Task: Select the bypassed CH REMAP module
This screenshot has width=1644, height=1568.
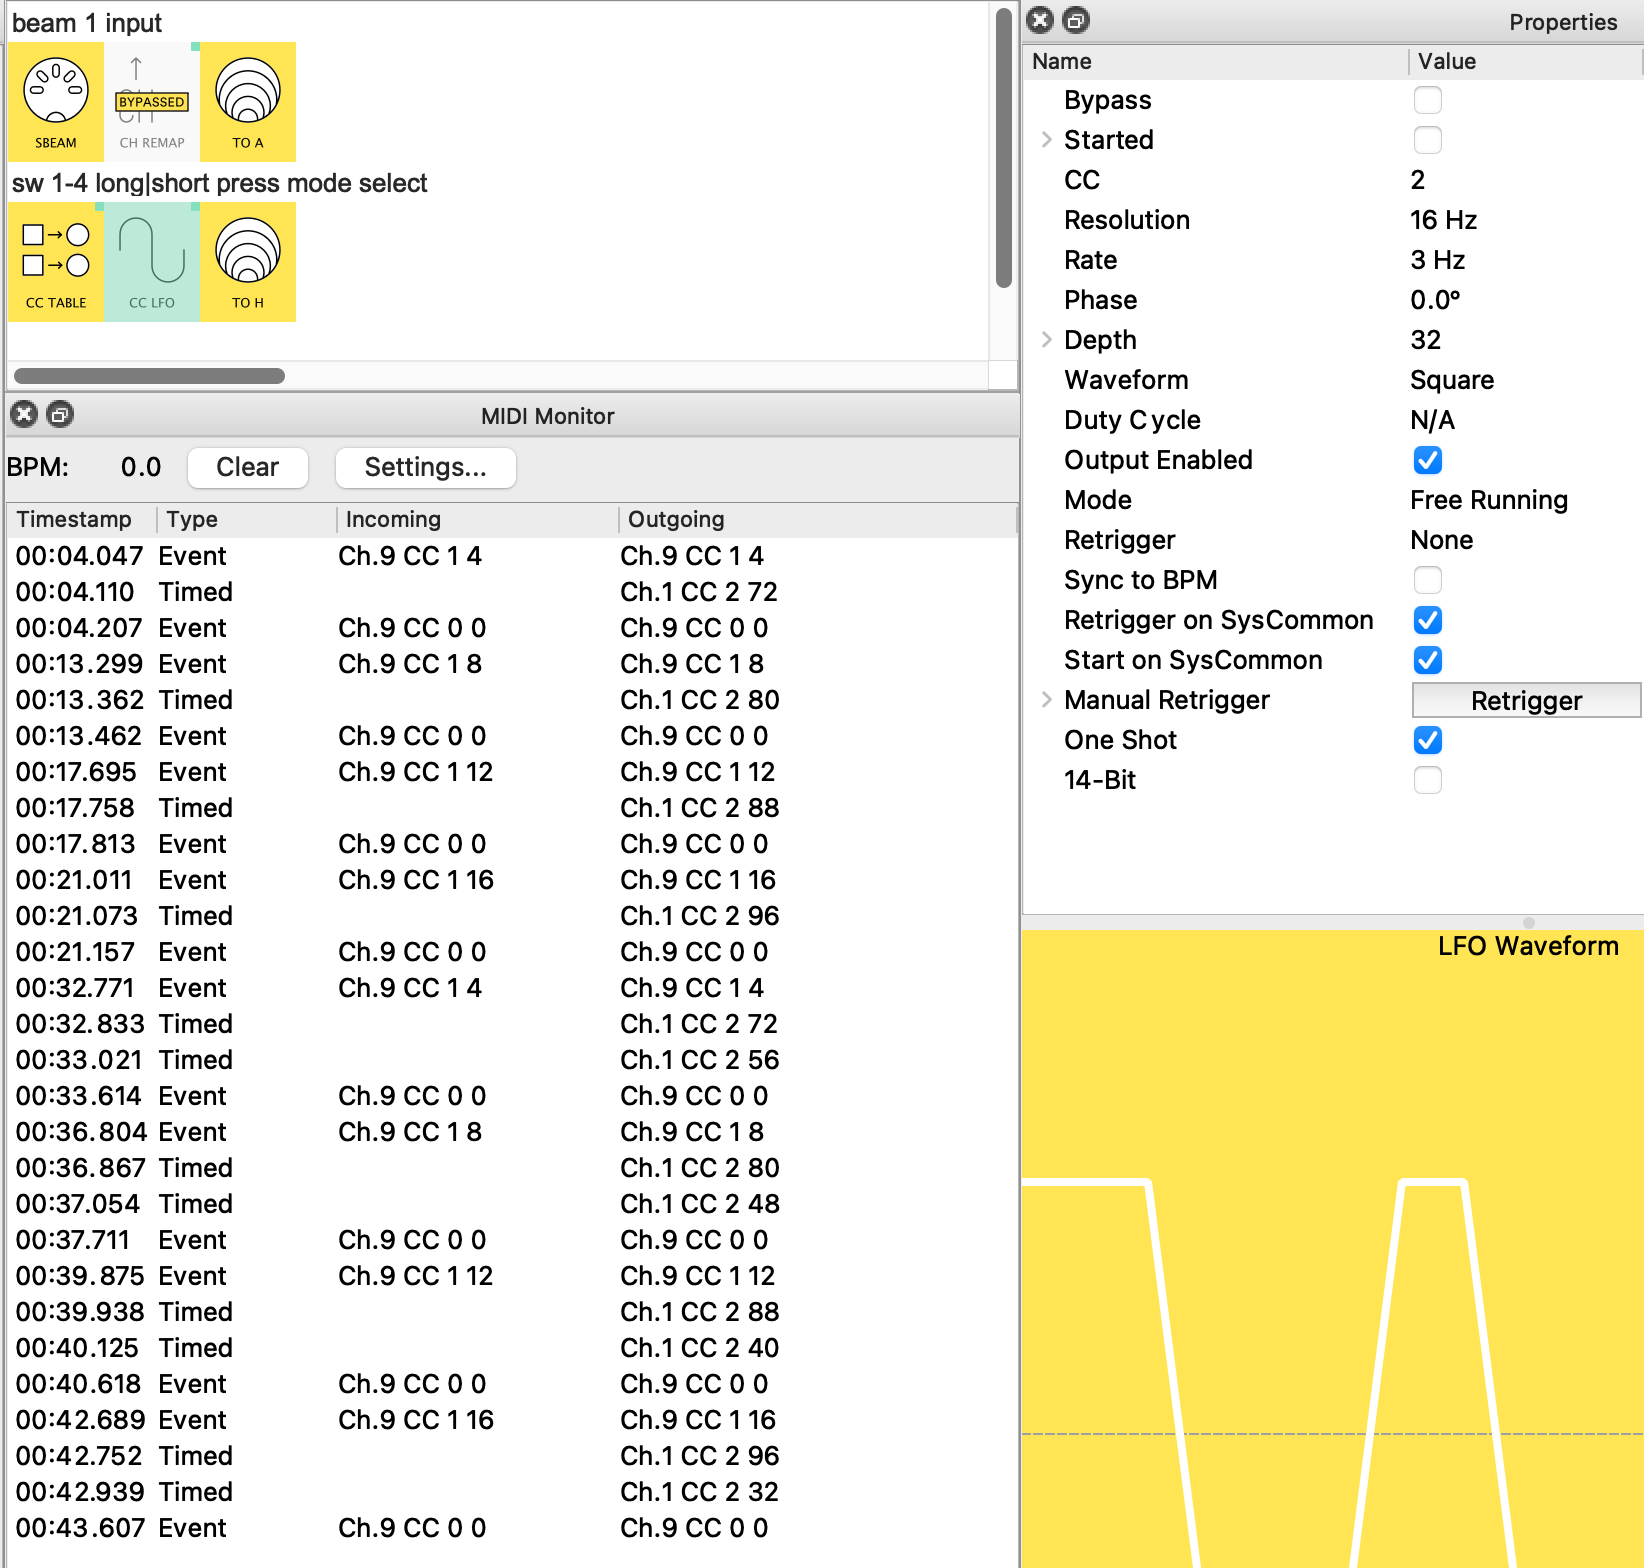Action: coord(152,102)
